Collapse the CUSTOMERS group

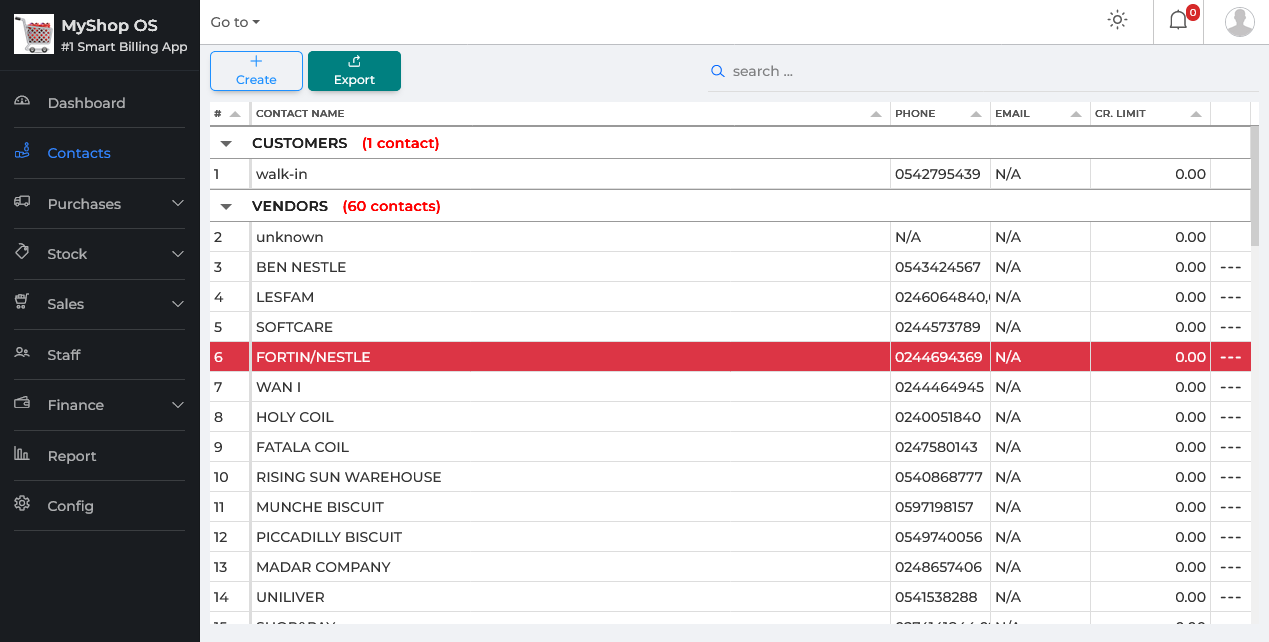coord(226,144)
